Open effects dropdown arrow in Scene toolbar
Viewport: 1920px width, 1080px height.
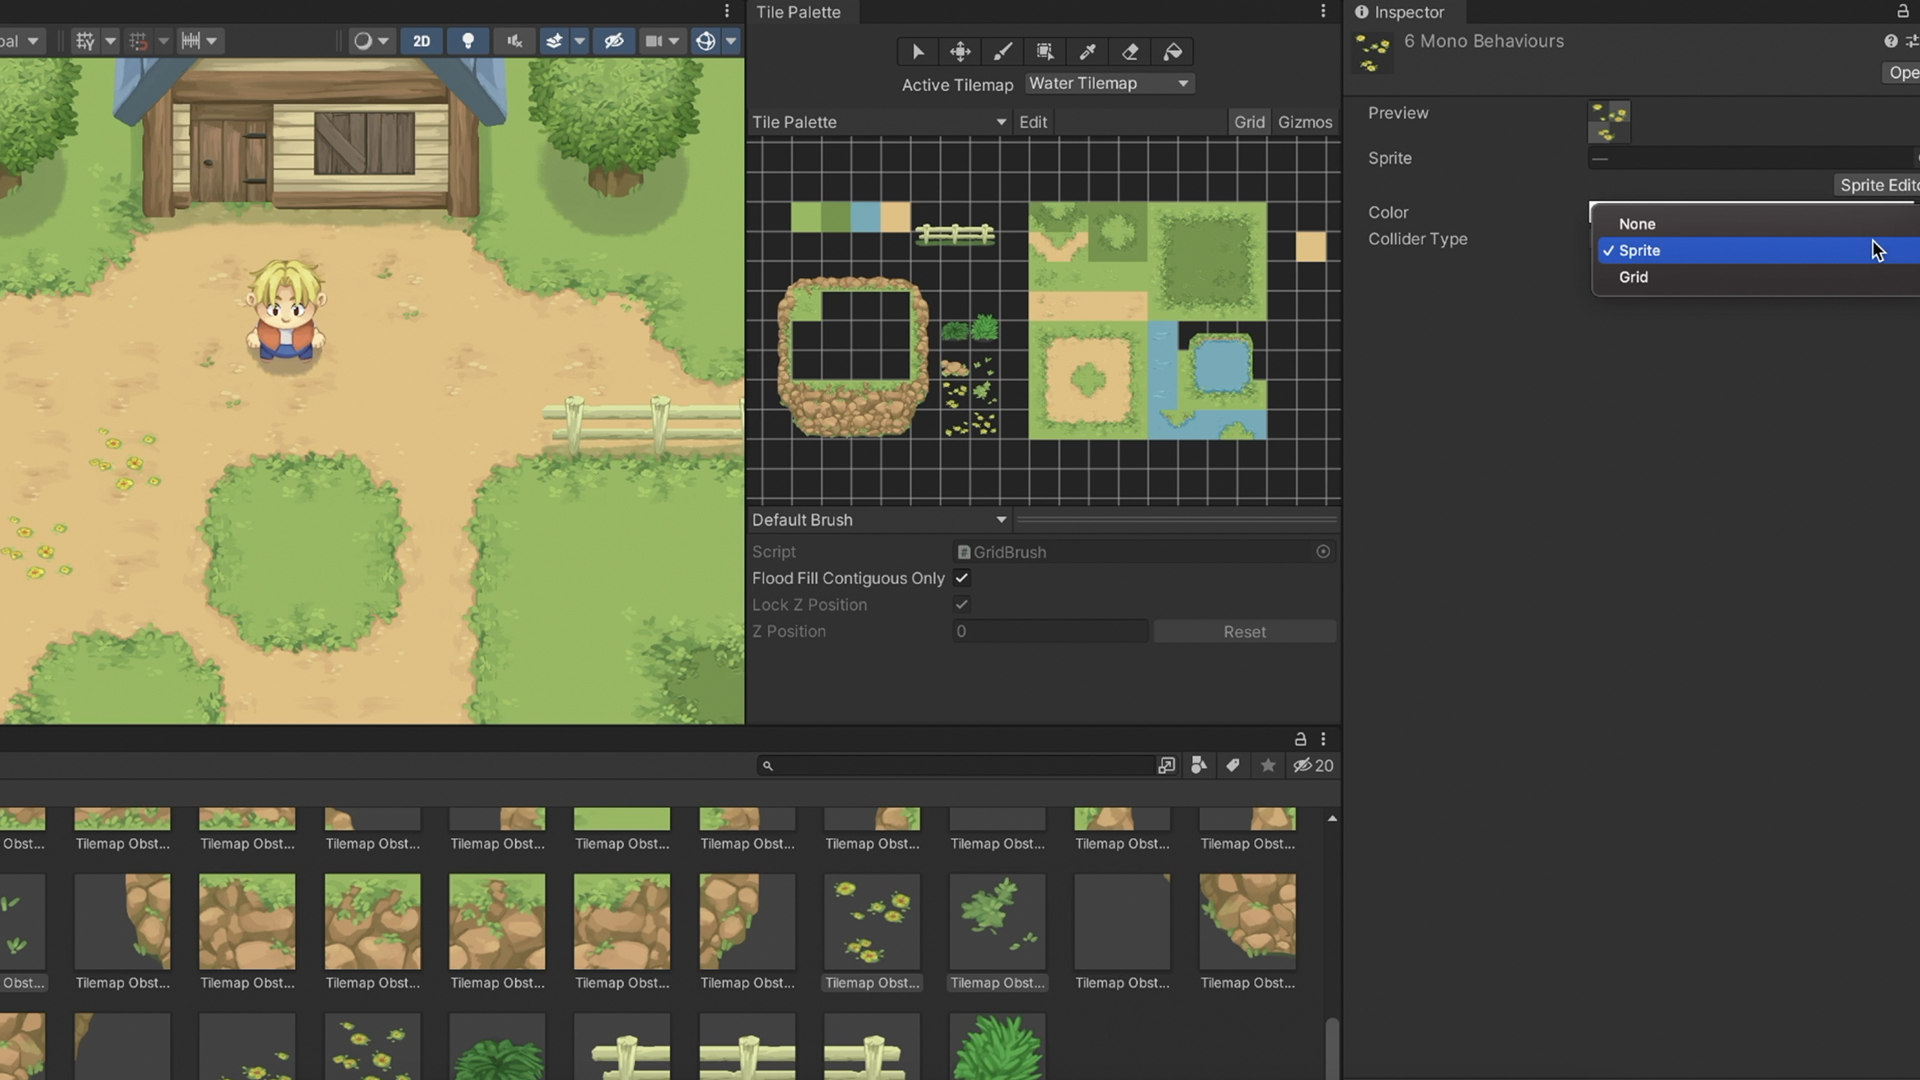click(579, 41)
